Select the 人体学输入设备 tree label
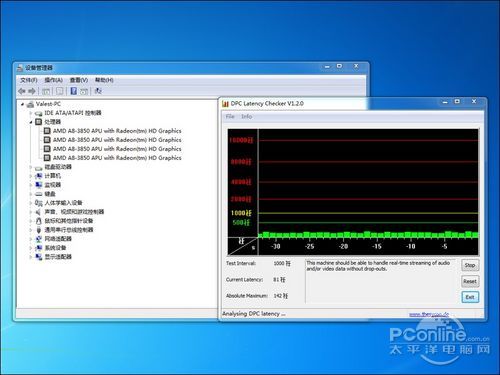 (63, 203)
